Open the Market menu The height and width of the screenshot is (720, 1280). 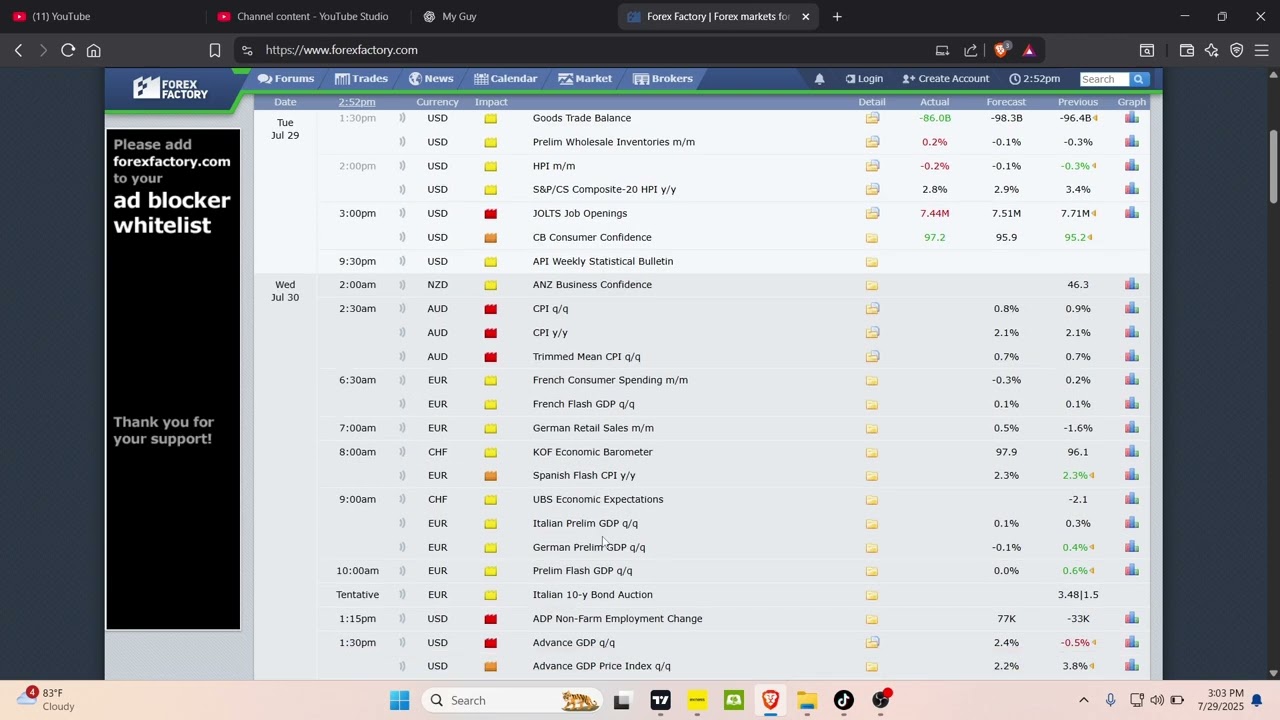click(x=585, y=79)
